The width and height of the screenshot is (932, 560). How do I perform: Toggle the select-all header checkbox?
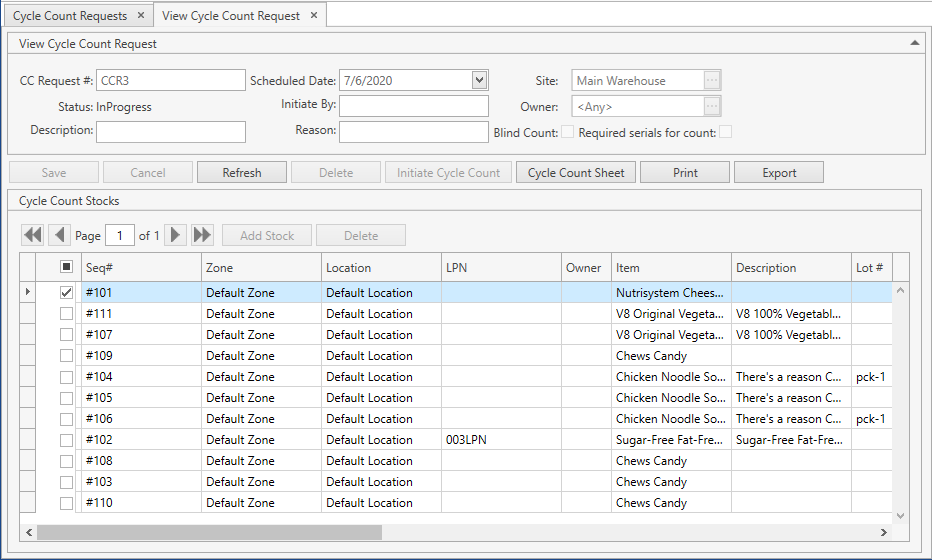coord(67,267)
